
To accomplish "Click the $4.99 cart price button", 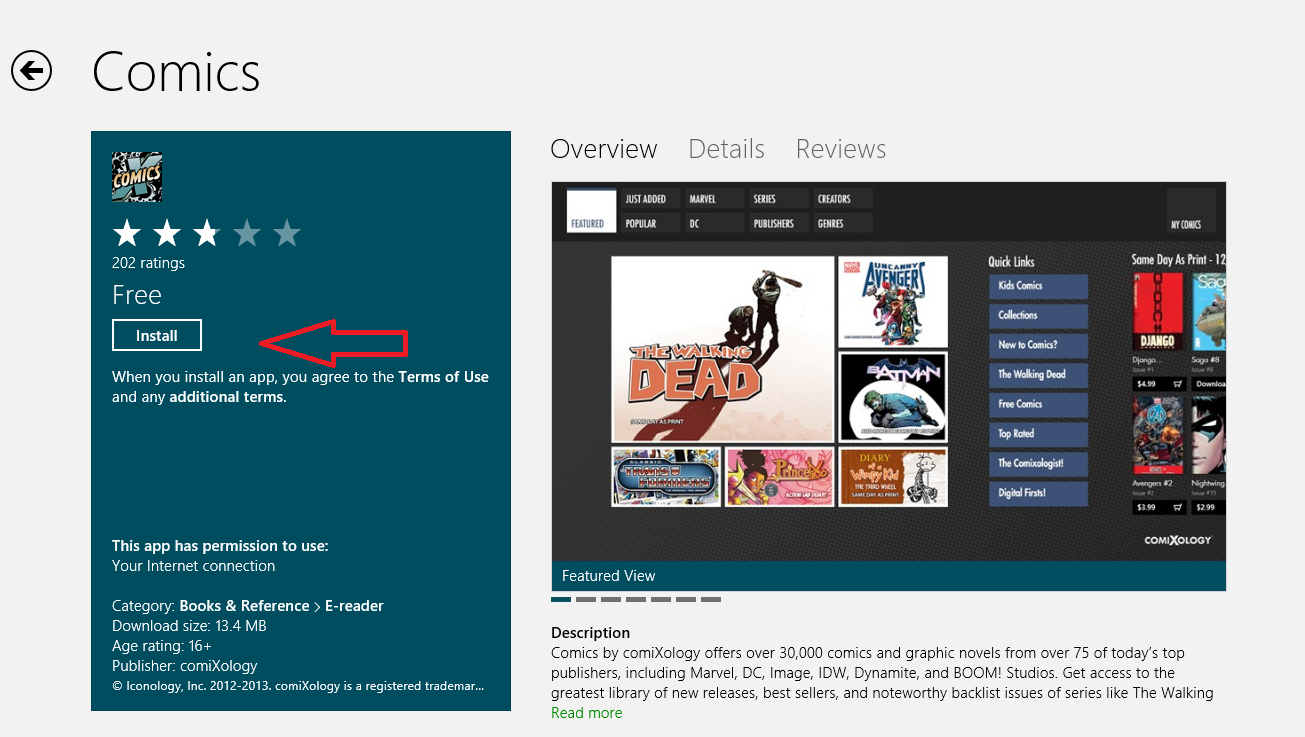I will pos(1158,384).
